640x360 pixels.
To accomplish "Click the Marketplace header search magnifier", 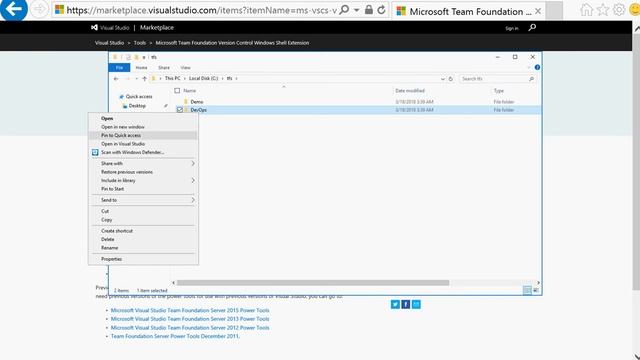I will (532, 27).
